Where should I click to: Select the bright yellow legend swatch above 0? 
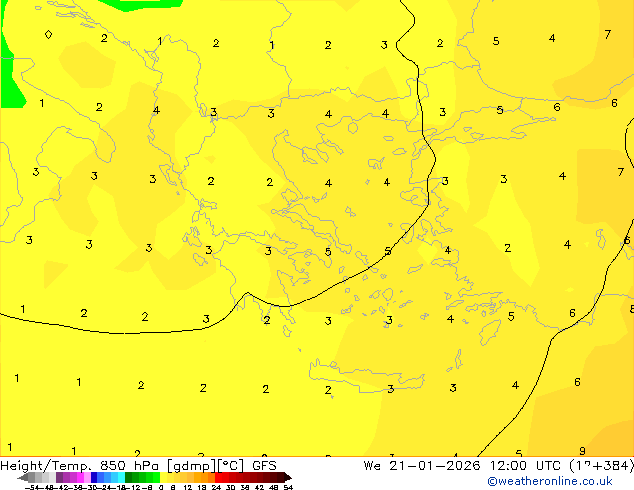tap(163, 477)
